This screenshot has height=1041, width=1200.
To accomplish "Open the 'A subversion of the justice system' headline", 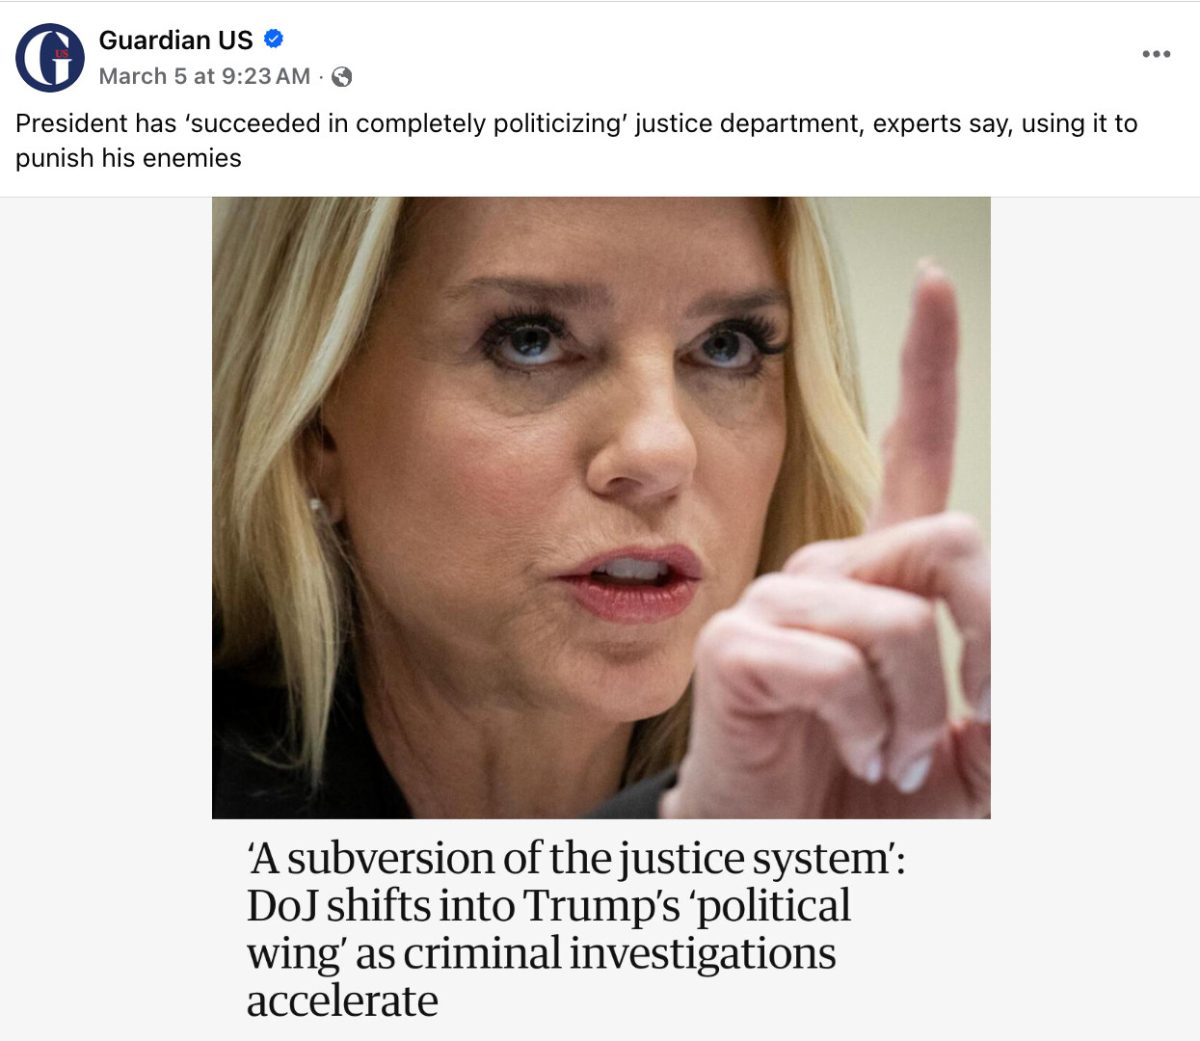I will 576,858.
